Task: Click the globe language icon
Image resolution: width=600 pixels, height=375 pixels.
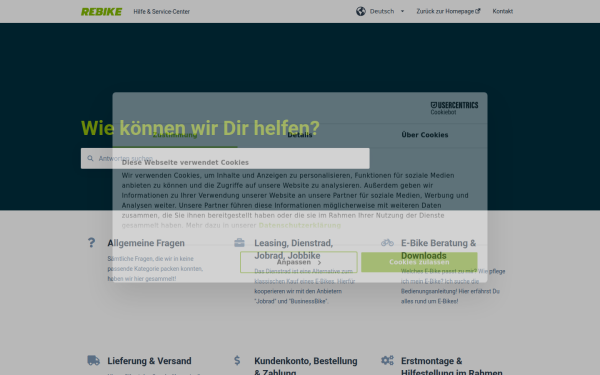Action: tap(360, 11)
